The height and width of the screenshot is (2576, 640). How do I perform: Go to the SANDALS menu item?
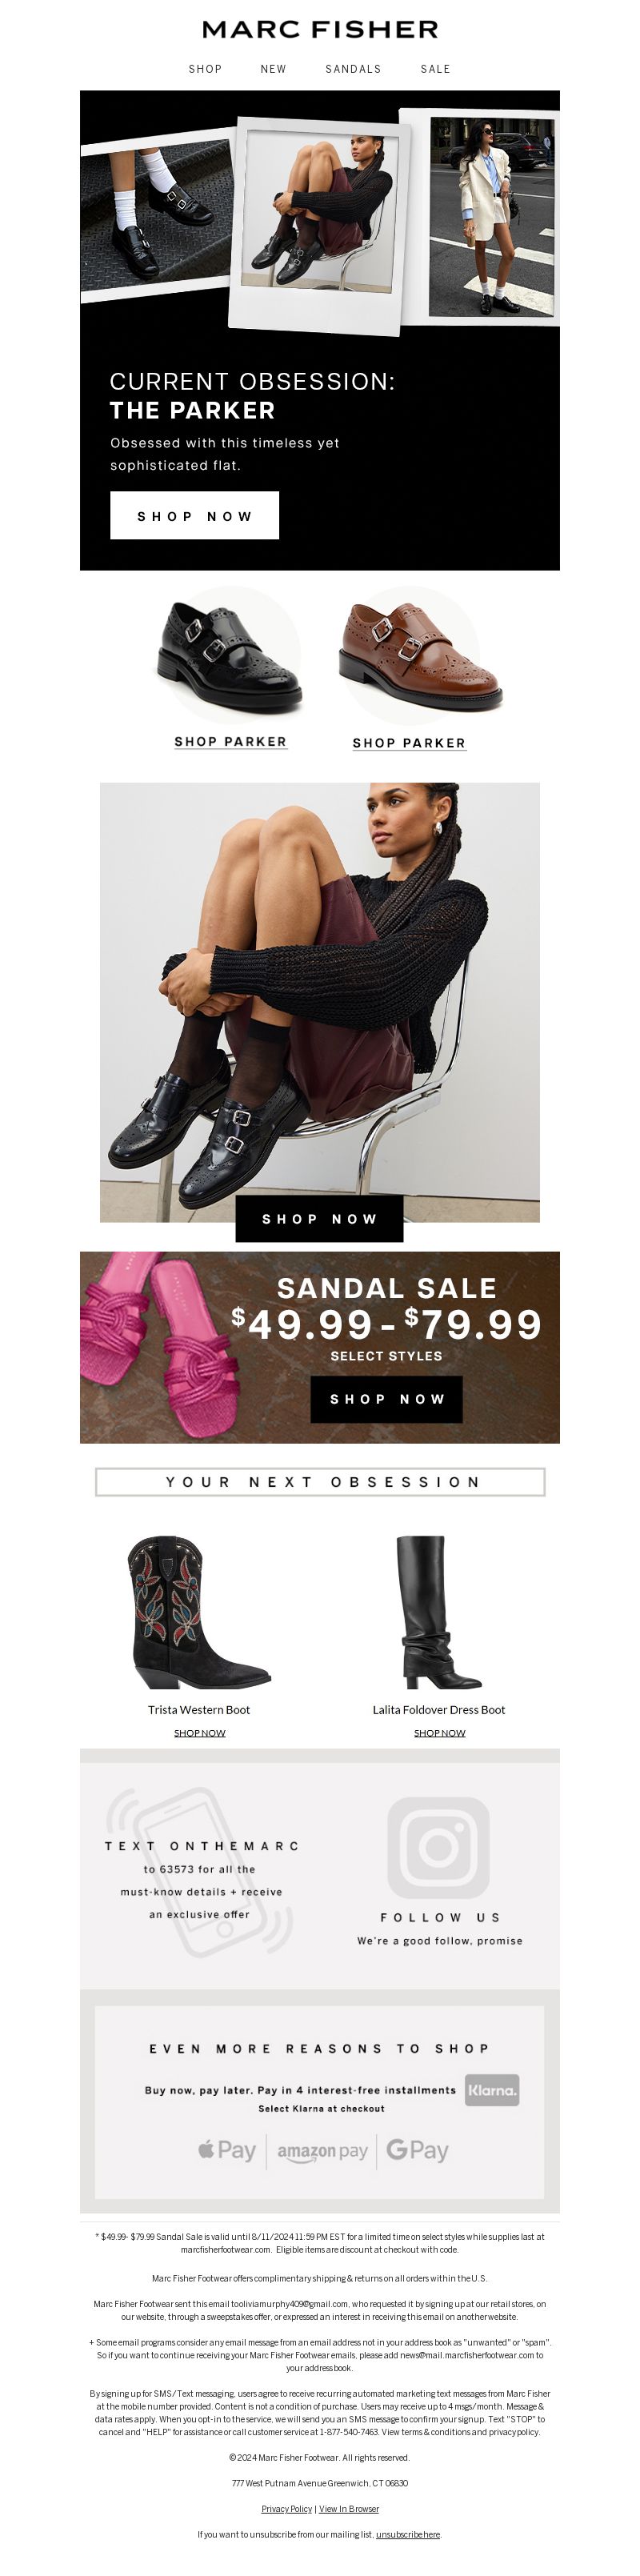click(x=353, y=69)
